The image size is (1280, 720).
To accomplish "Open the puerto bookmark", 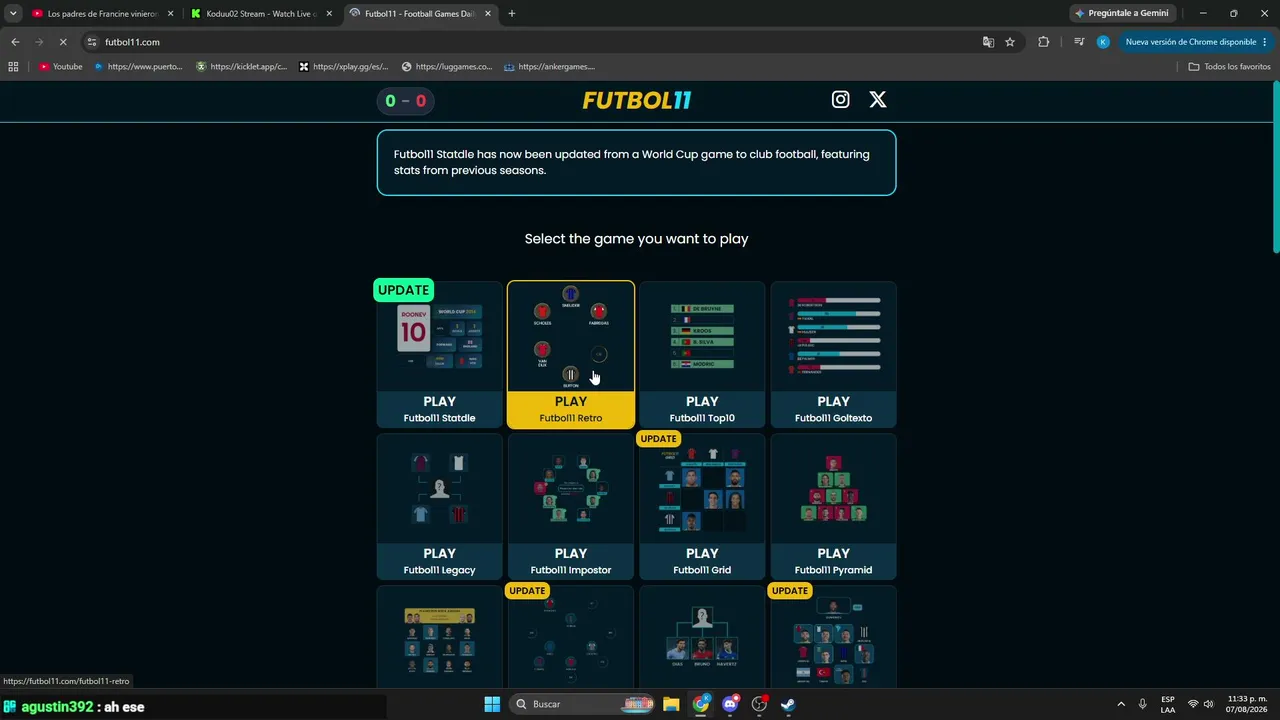I will click(138, 67).
